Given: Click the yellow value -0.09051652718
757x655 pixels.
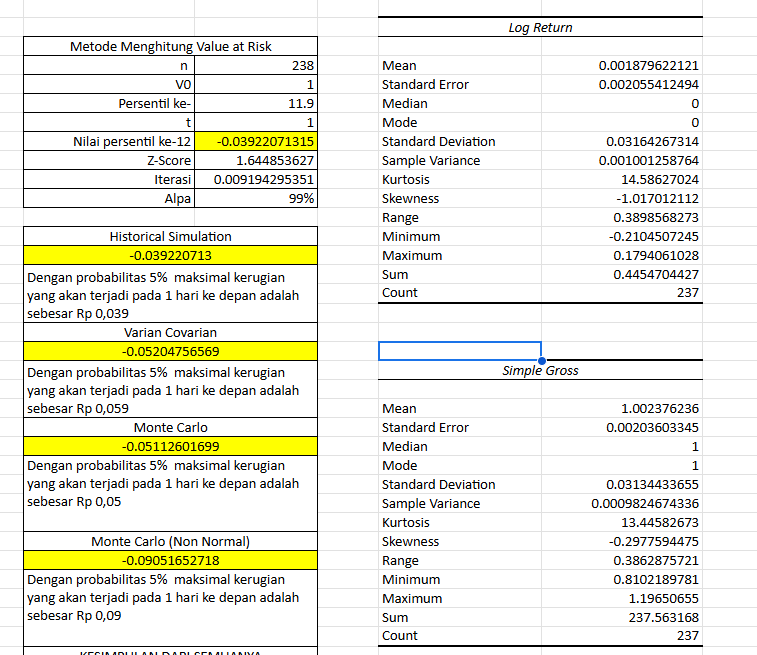Looking at the screenshot, I should coord(170,560).
